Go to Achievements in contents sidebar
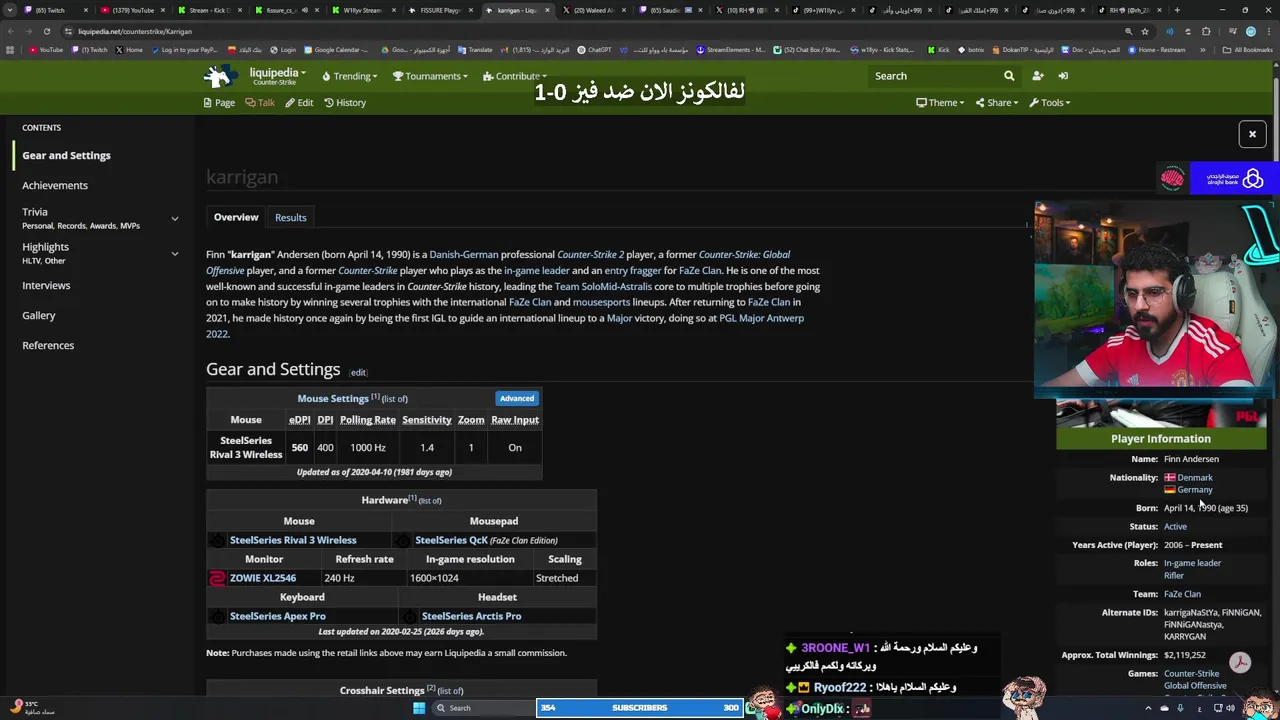The image size is (1280, 720). [55, 185]
